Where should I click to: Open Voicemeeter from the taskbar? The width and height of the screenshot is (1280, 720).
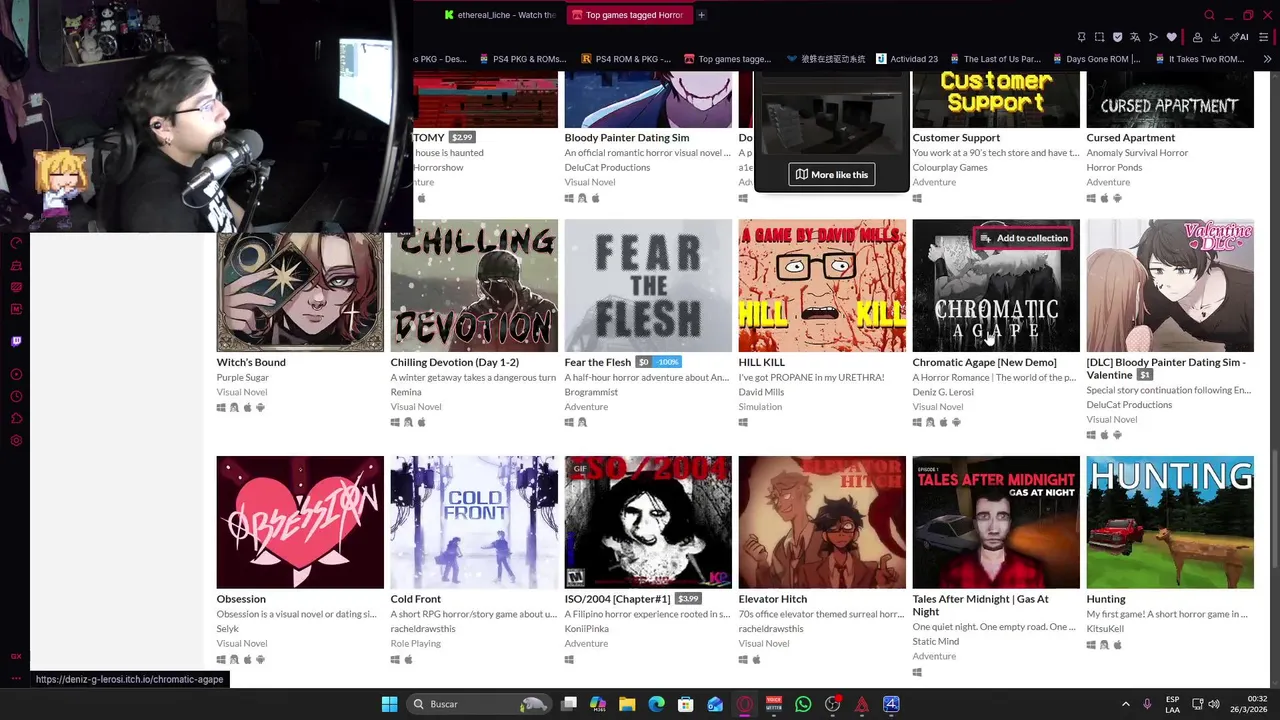tap(774, 704)
